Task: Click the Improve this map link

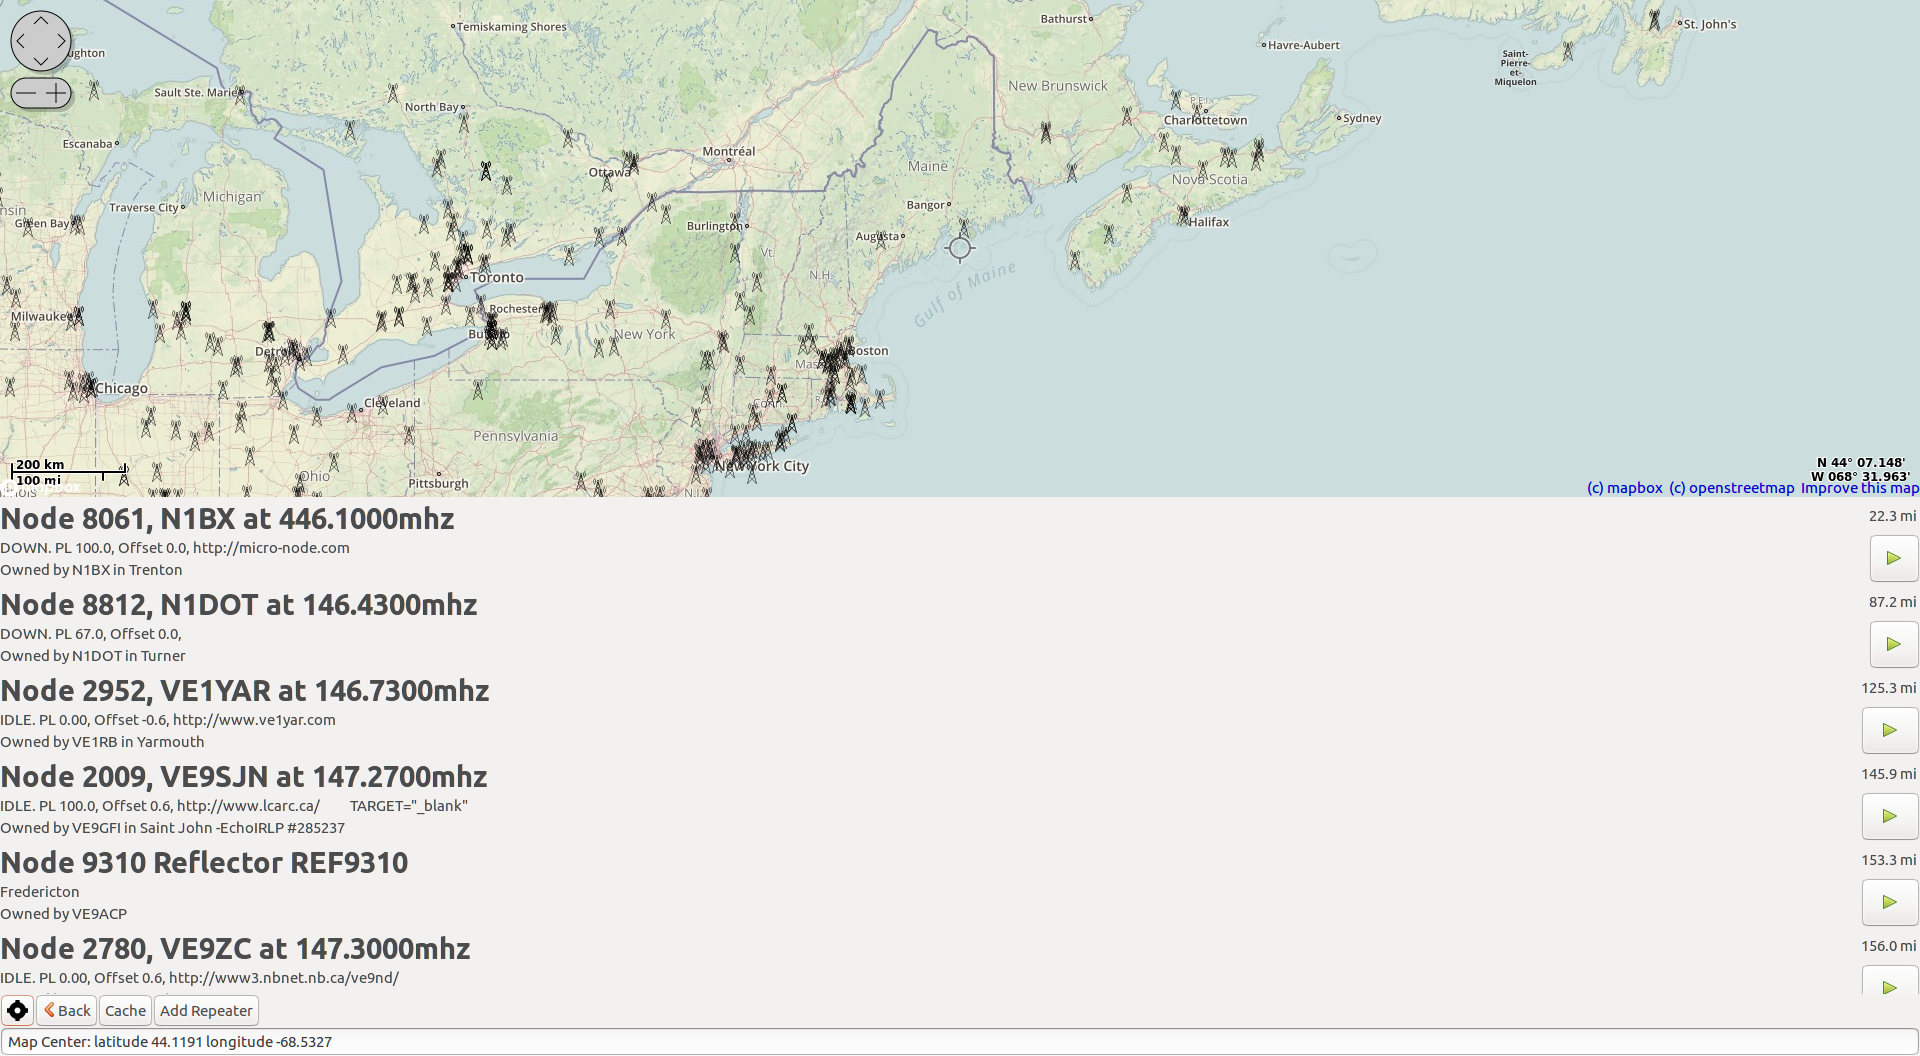Action: [x=1860, y=487]
